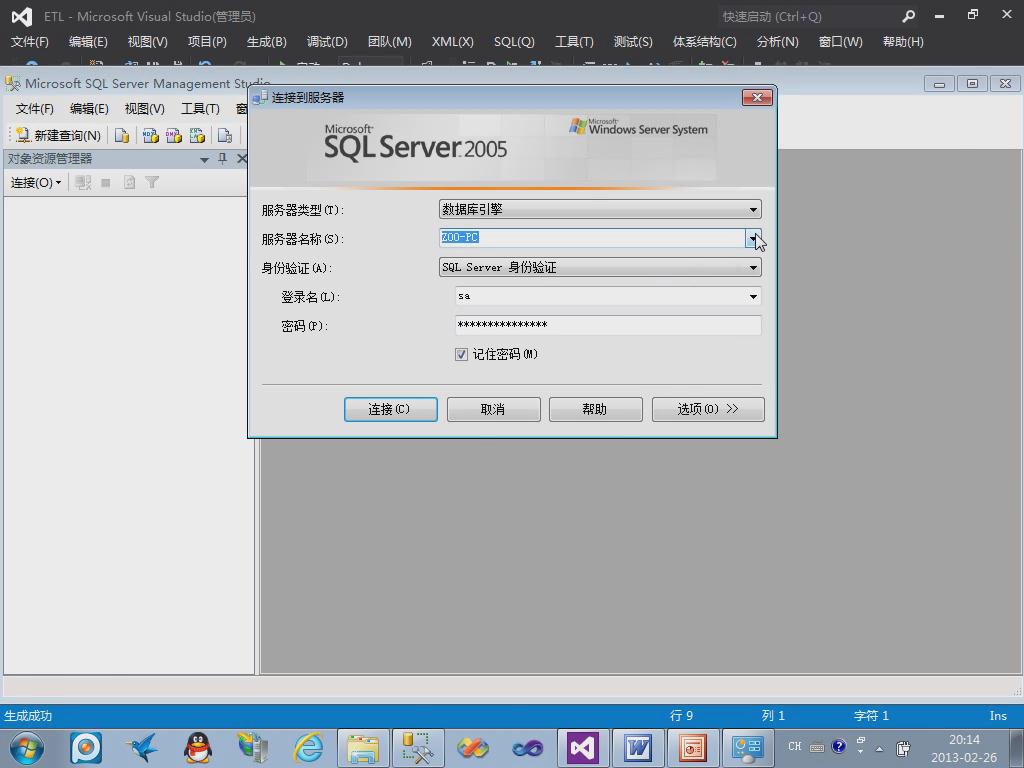1024x768 pixels.
Task: Open SSMS Tools (工具) menu
Action: pyautogui.click(x=200, y=108)
